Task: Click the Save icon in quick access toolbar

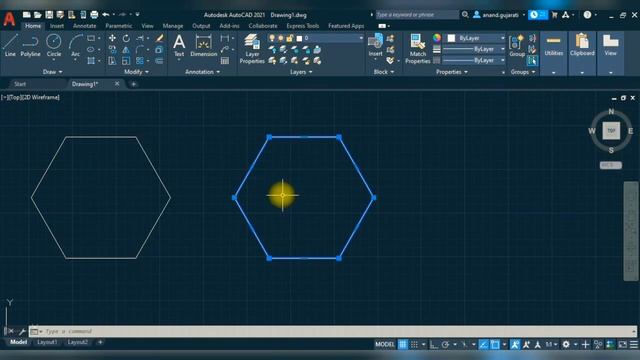Action: coord(49,15)
